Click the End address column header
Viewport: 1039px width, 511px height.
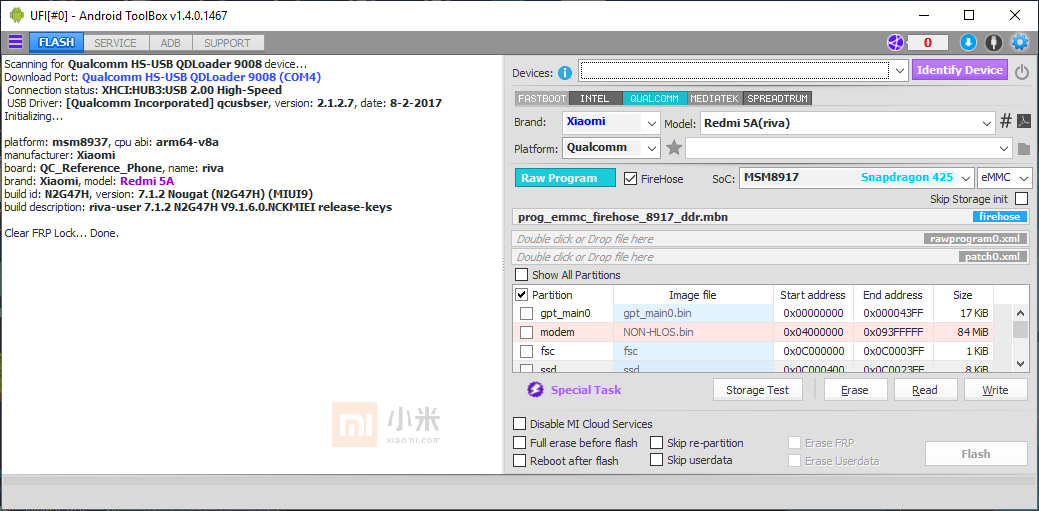(x=893, y=295)
